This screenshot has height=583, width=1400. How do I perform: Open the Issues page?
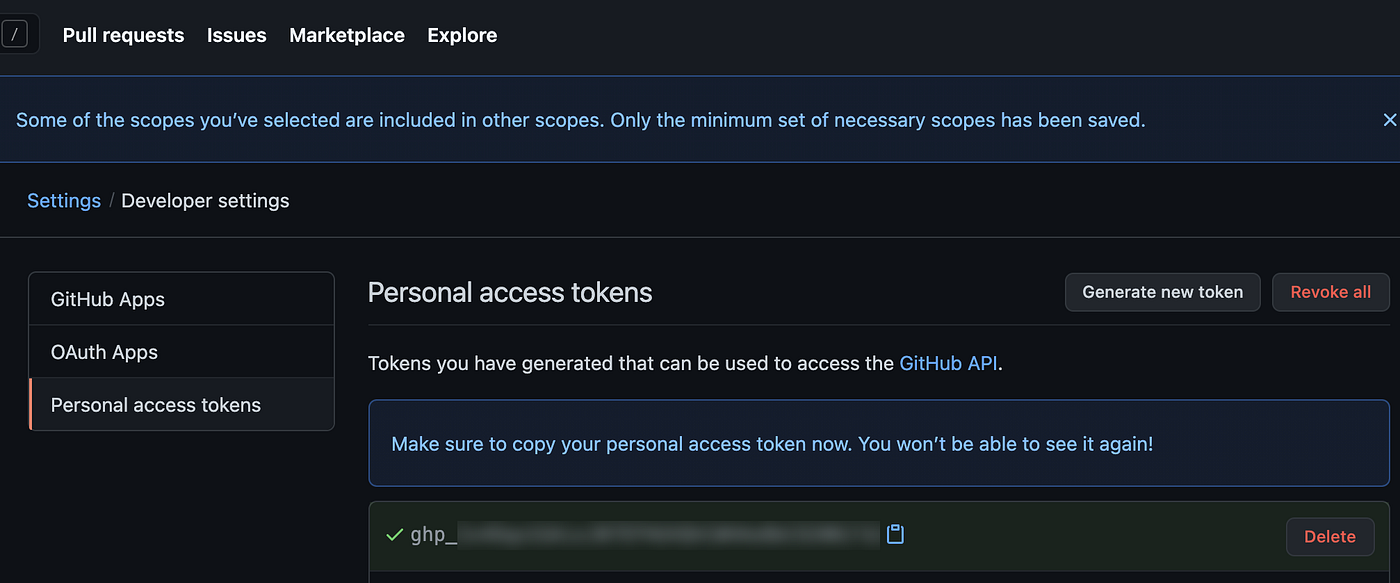tap(236, 35)
